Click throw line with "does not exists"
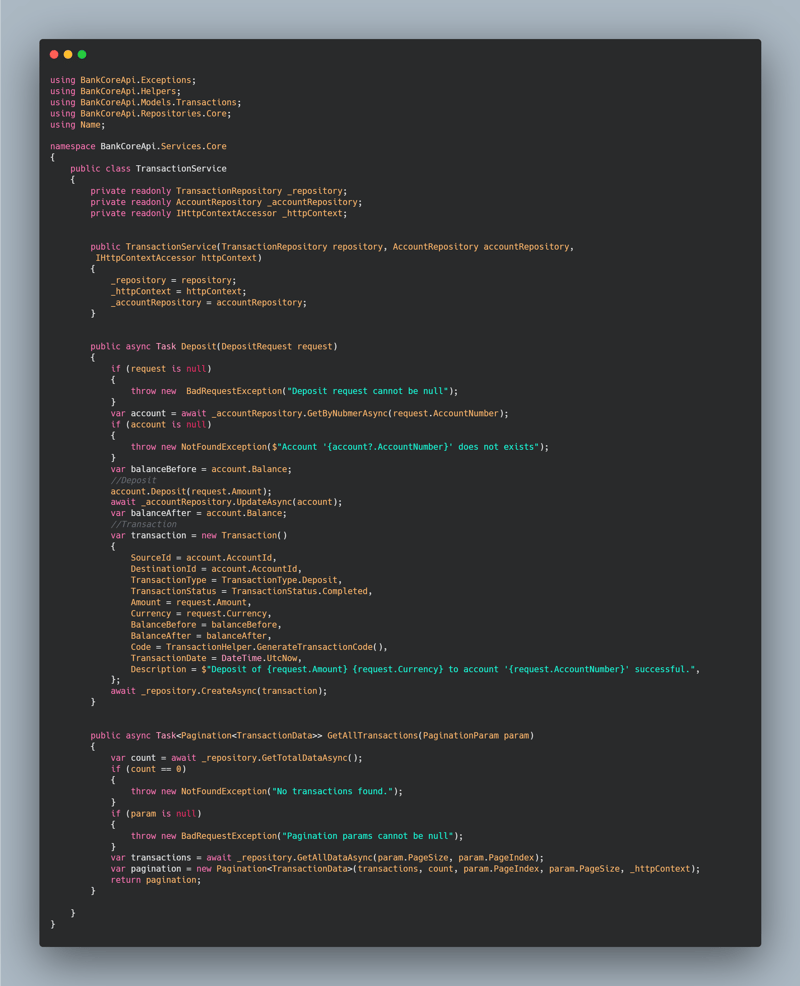The image size is (800, 986). (340, 447)
